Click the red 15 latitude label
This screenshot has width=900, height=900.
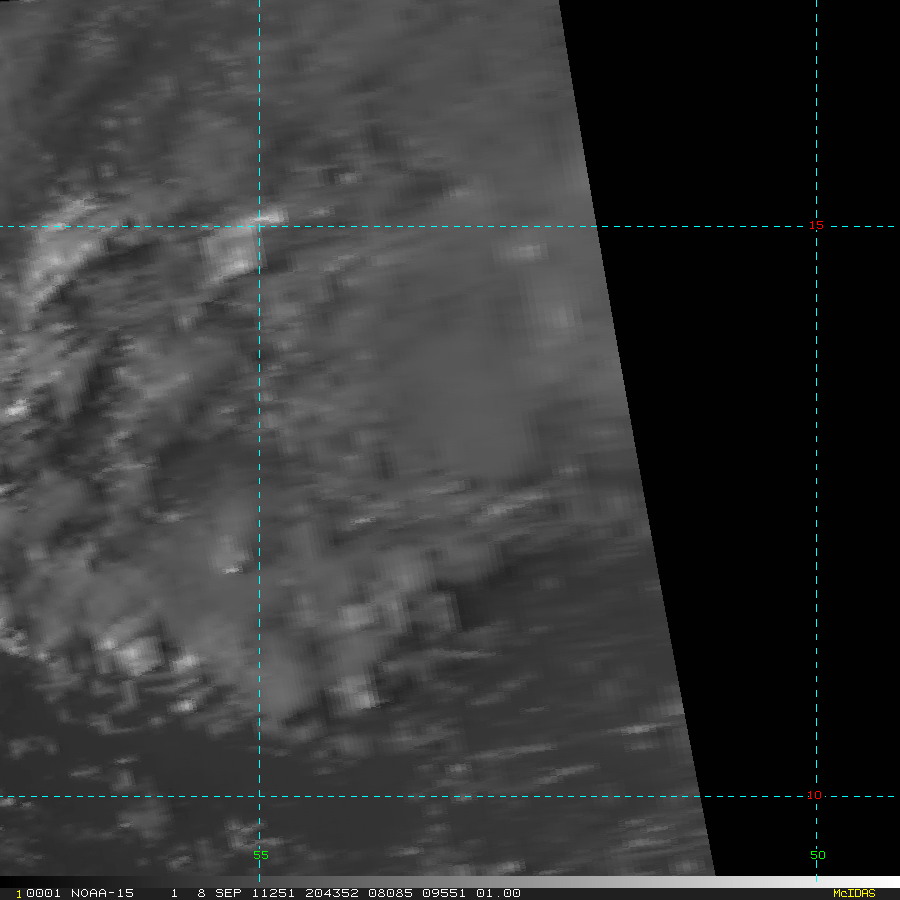(815, 226)
